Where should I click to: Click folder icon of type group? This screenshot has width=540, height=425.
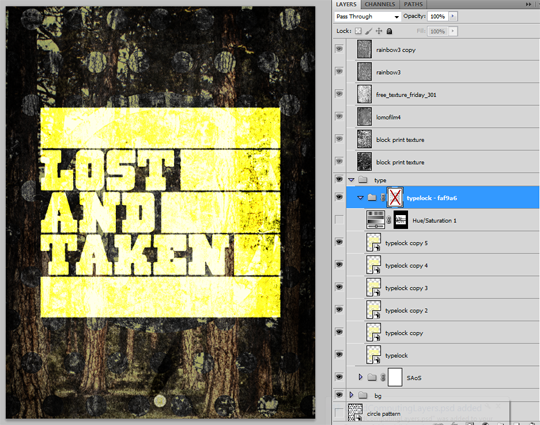pyautogui.click(x=363, y=180)
